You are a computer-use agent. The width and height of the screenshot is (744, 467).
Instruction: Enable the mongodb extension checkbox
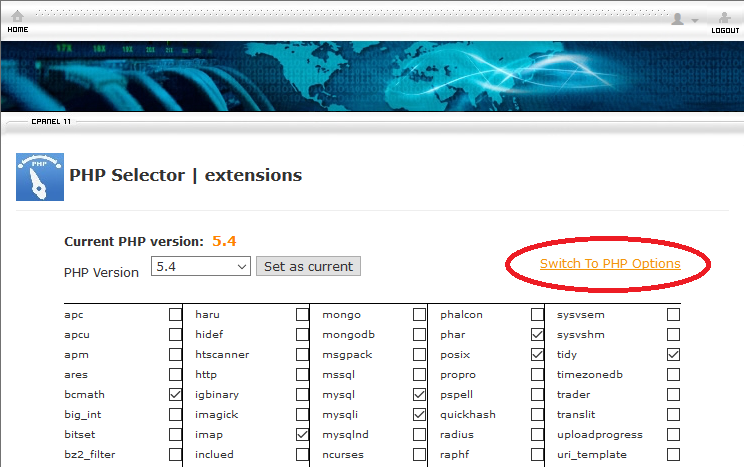(419, 335)
